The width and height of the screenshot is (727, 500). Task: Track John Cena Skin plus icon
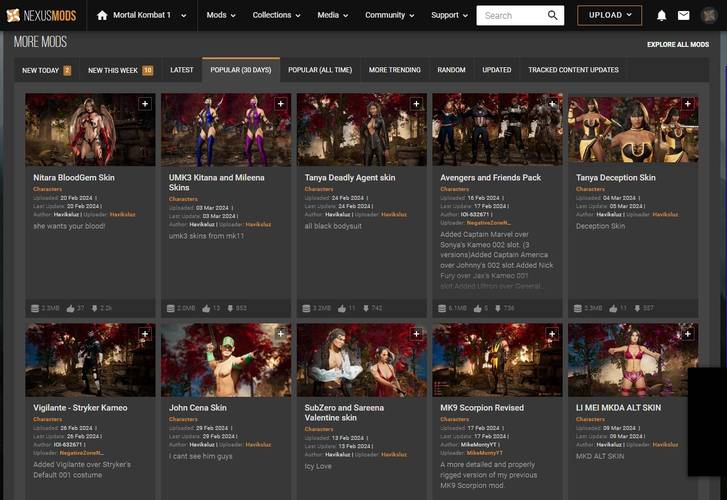click(x=281, y=334)
